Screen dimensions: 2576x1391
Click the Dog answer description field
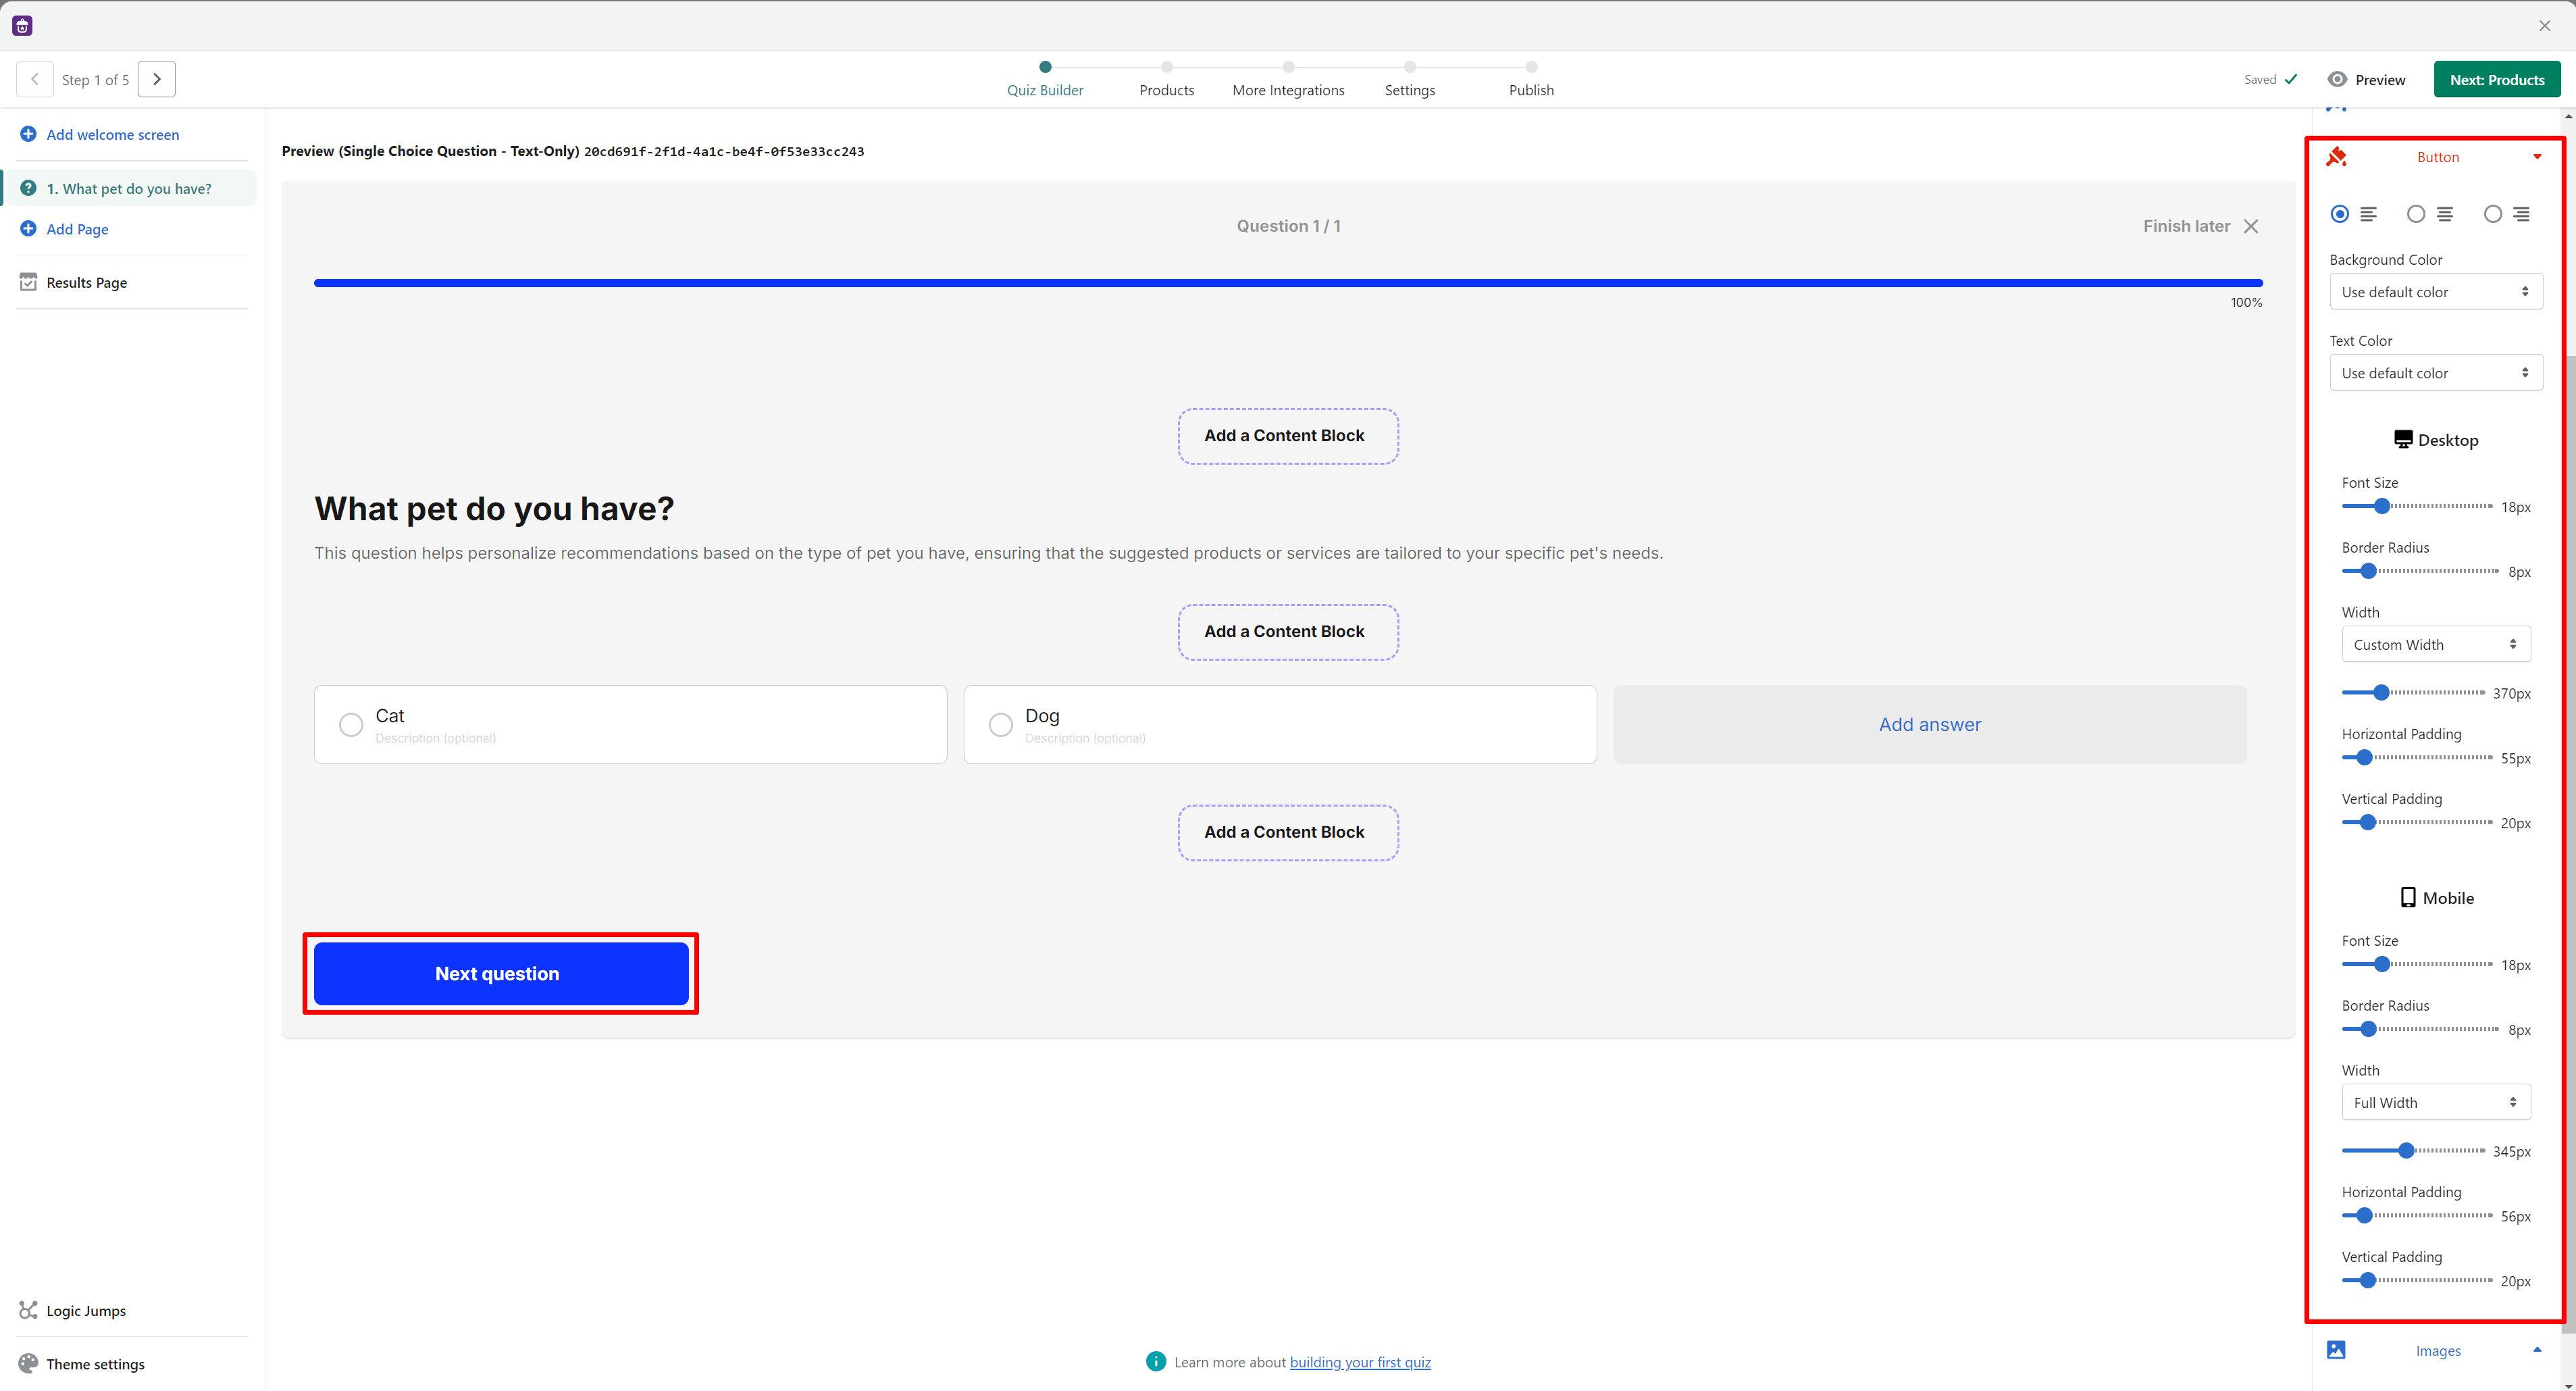tap(1085, 738)
